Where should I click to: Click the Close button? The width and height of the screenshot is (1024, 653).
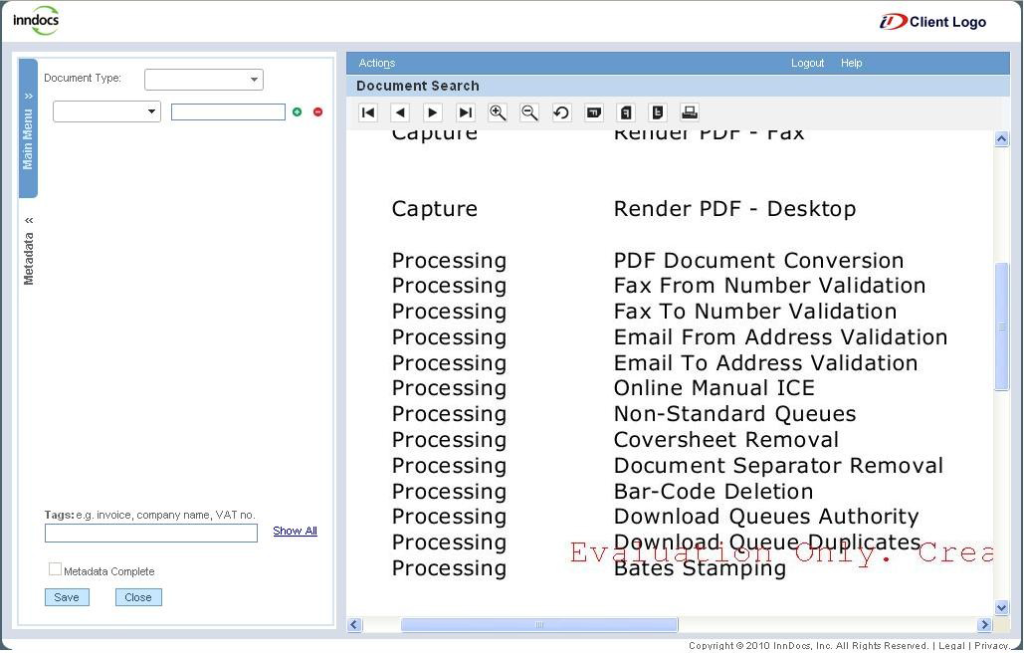pyautogui.click(x=138, y=597)
